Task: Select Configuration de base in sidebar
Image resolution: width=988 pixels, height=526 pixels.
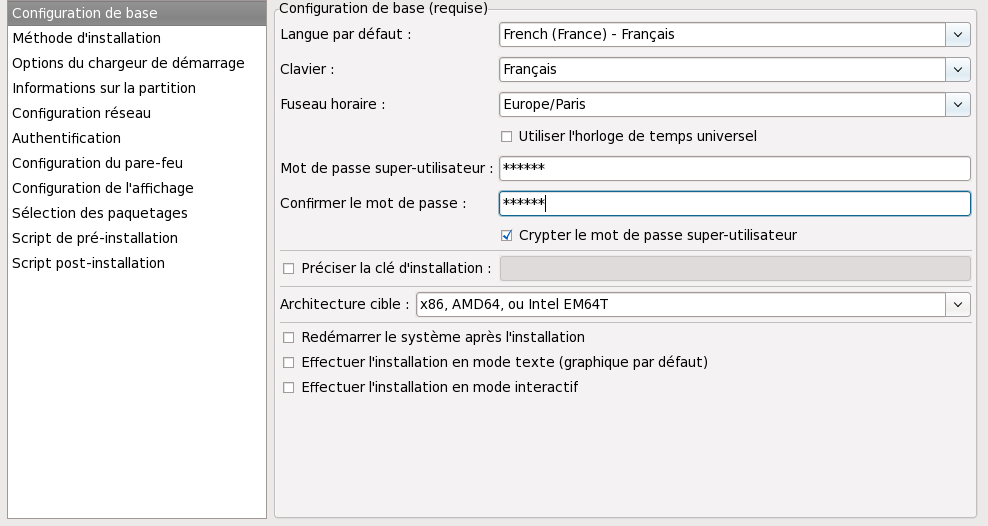Action: pos(137,13)
